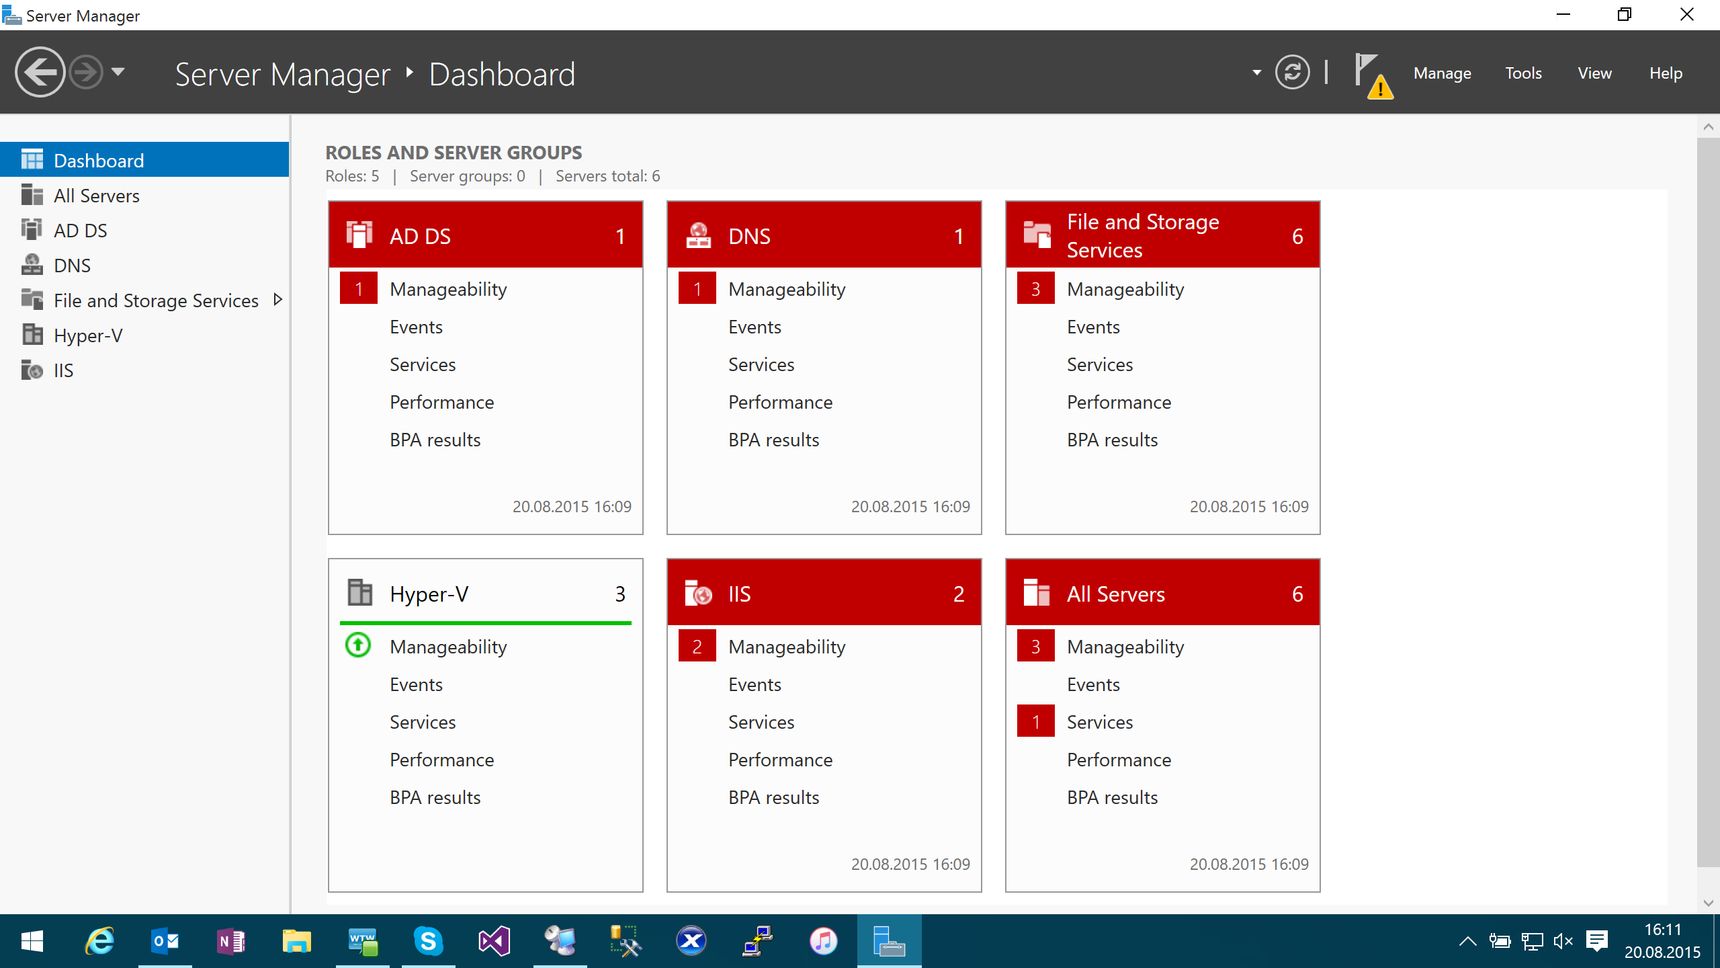1720x968 pixels.
Task: Open Manageability in the IIS tile
Action: click(x=787, y=647)
